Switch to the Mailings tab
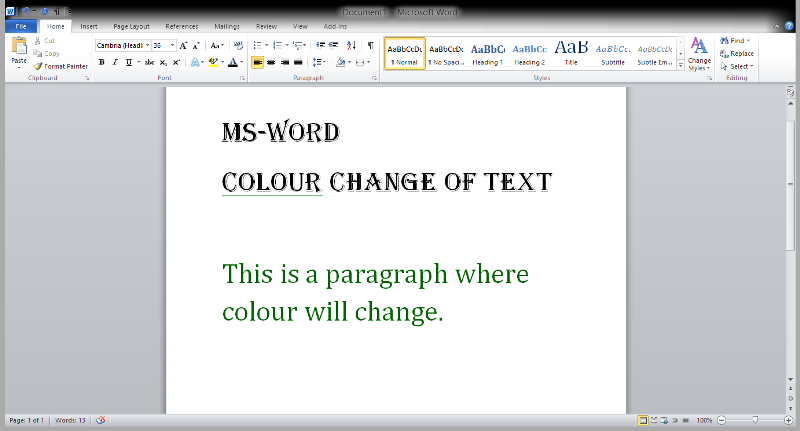The width and height of the screenshot is (800, 431). 227,26
